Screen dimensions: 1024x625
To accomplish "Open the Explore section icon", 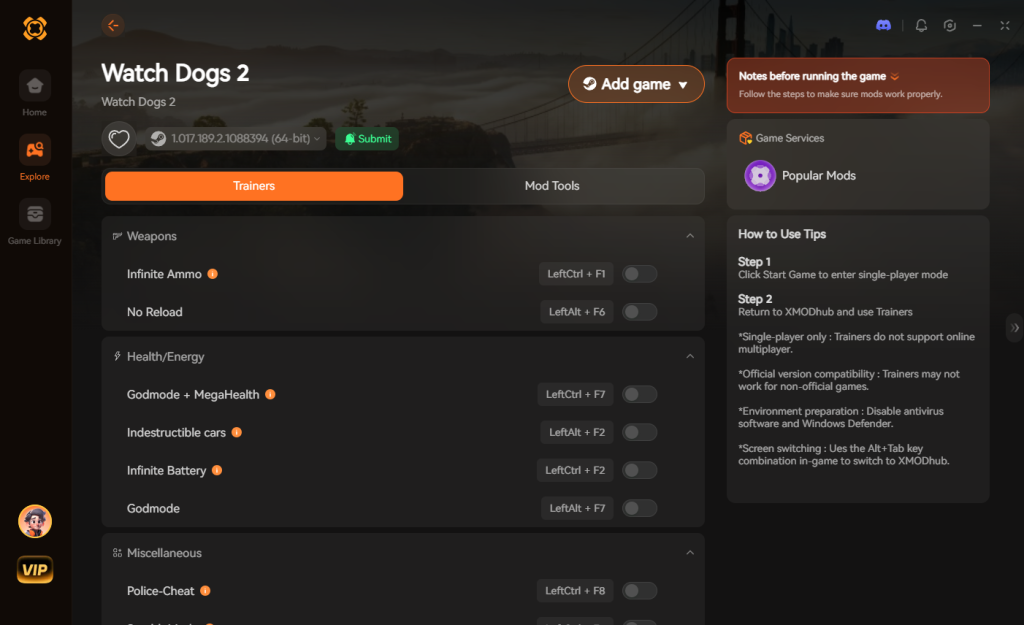I will point(35,150).
